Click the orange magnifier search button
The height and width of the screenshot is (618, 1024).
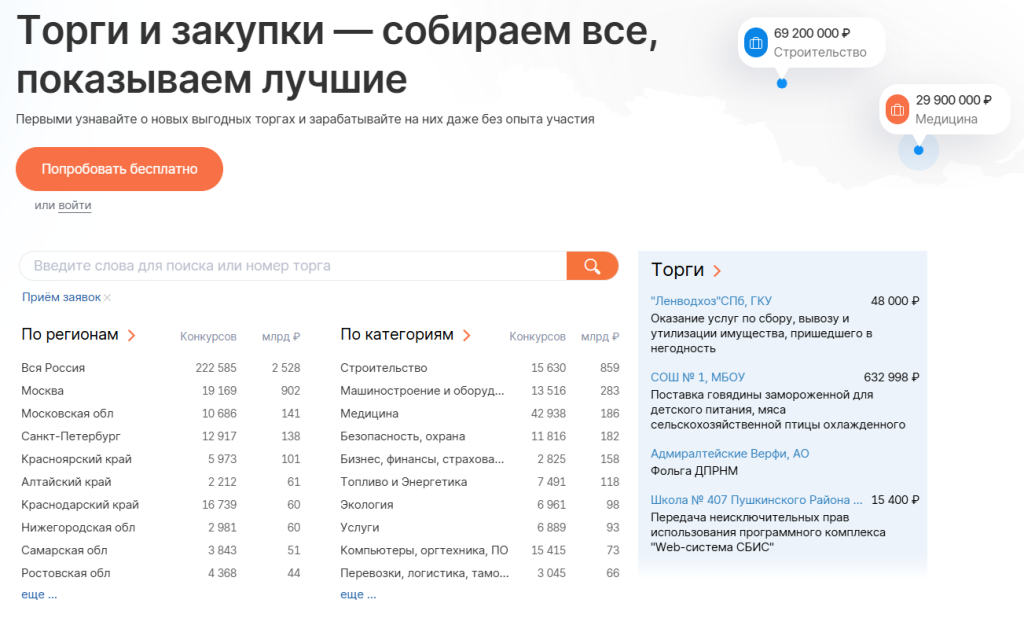[x=592, y=266]
